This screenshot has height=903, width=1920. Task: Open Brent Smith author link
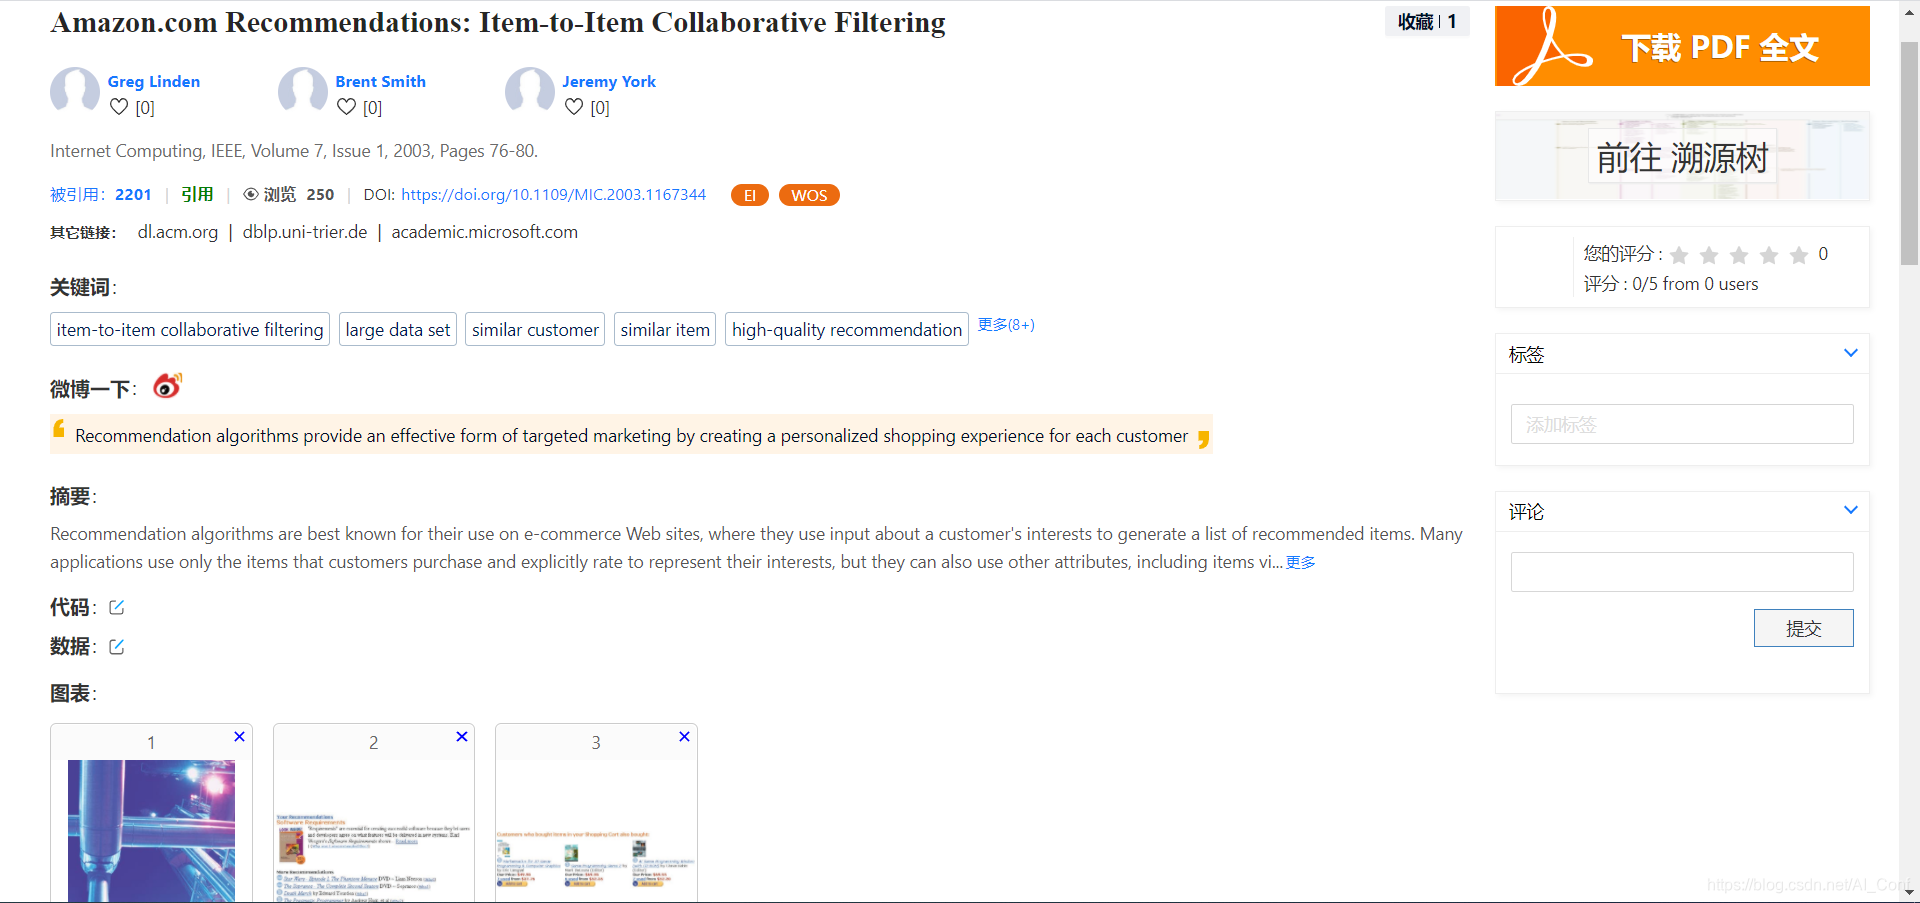(x=381, y=82)
